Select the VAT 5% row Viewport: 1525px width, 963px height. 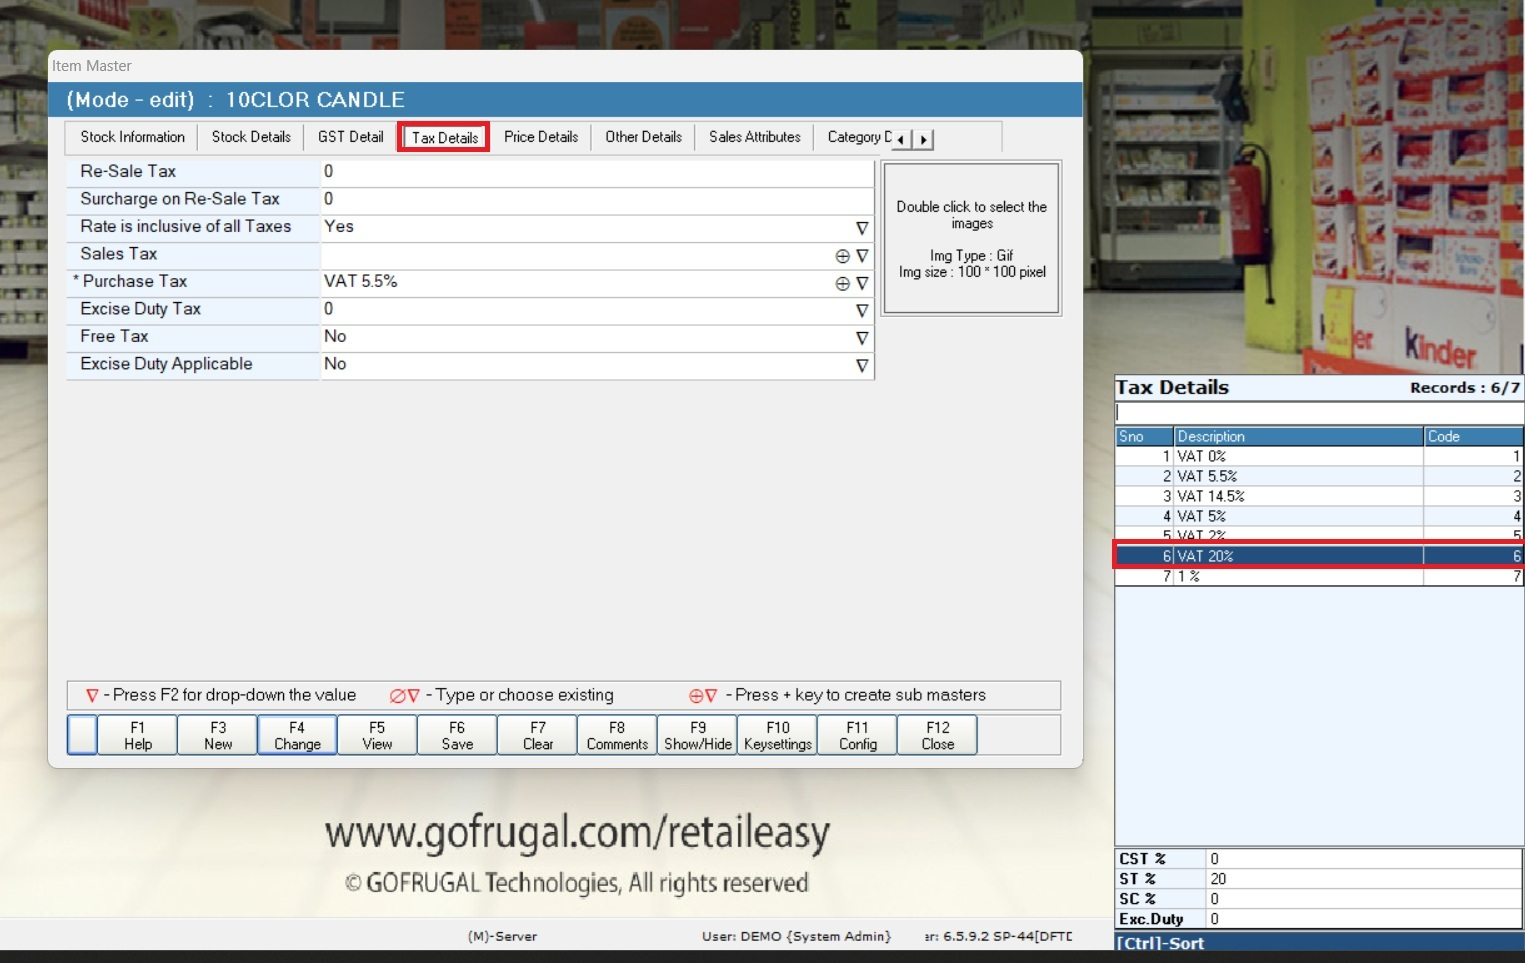pos(1319,516)
